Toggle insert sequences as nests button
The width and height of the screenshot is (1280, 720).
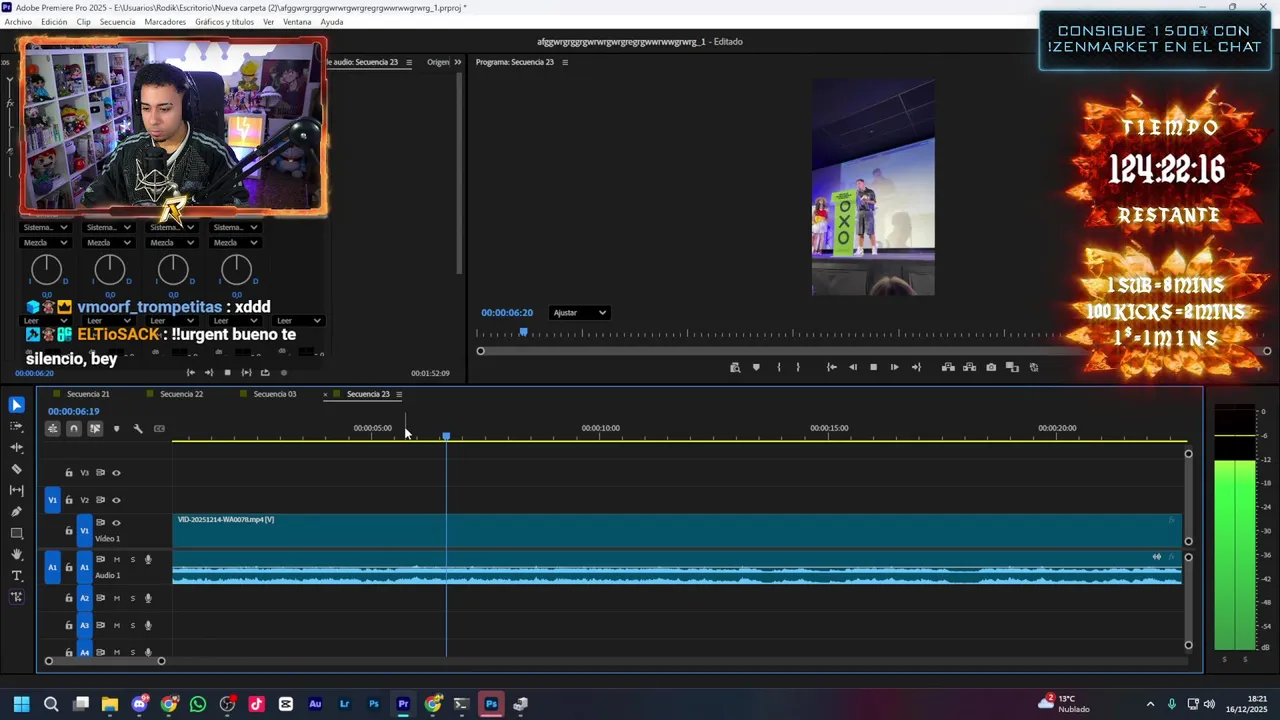pos(52,429)
